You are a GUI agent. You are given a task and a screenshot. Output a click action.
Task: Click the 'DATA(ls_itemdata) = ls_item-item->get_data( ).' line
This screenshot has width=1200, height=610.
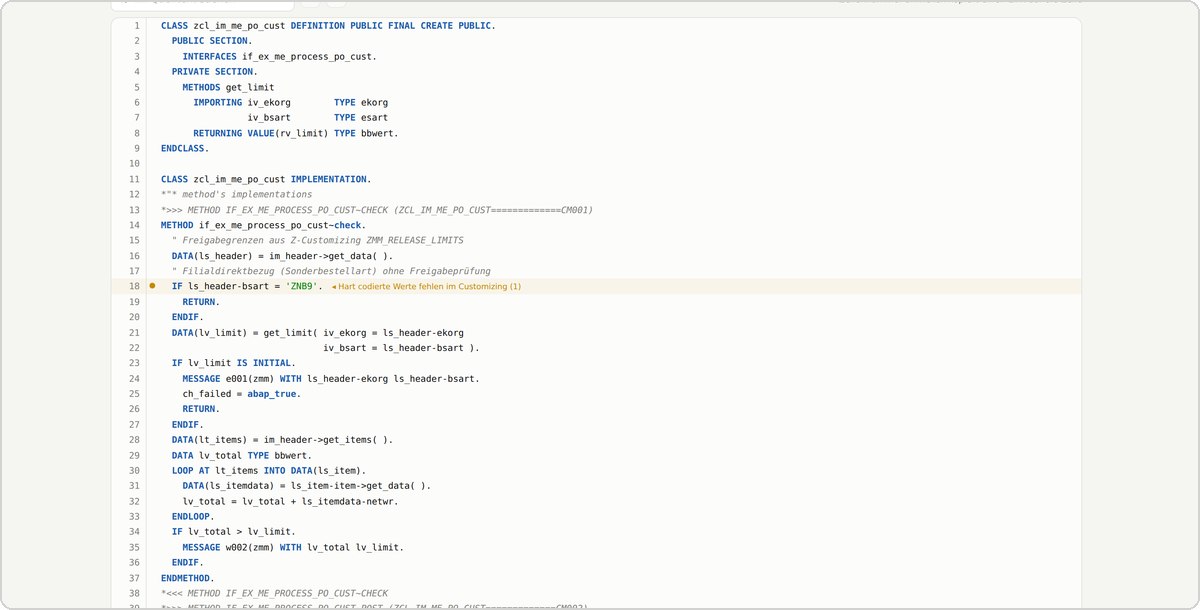point(307,486)
